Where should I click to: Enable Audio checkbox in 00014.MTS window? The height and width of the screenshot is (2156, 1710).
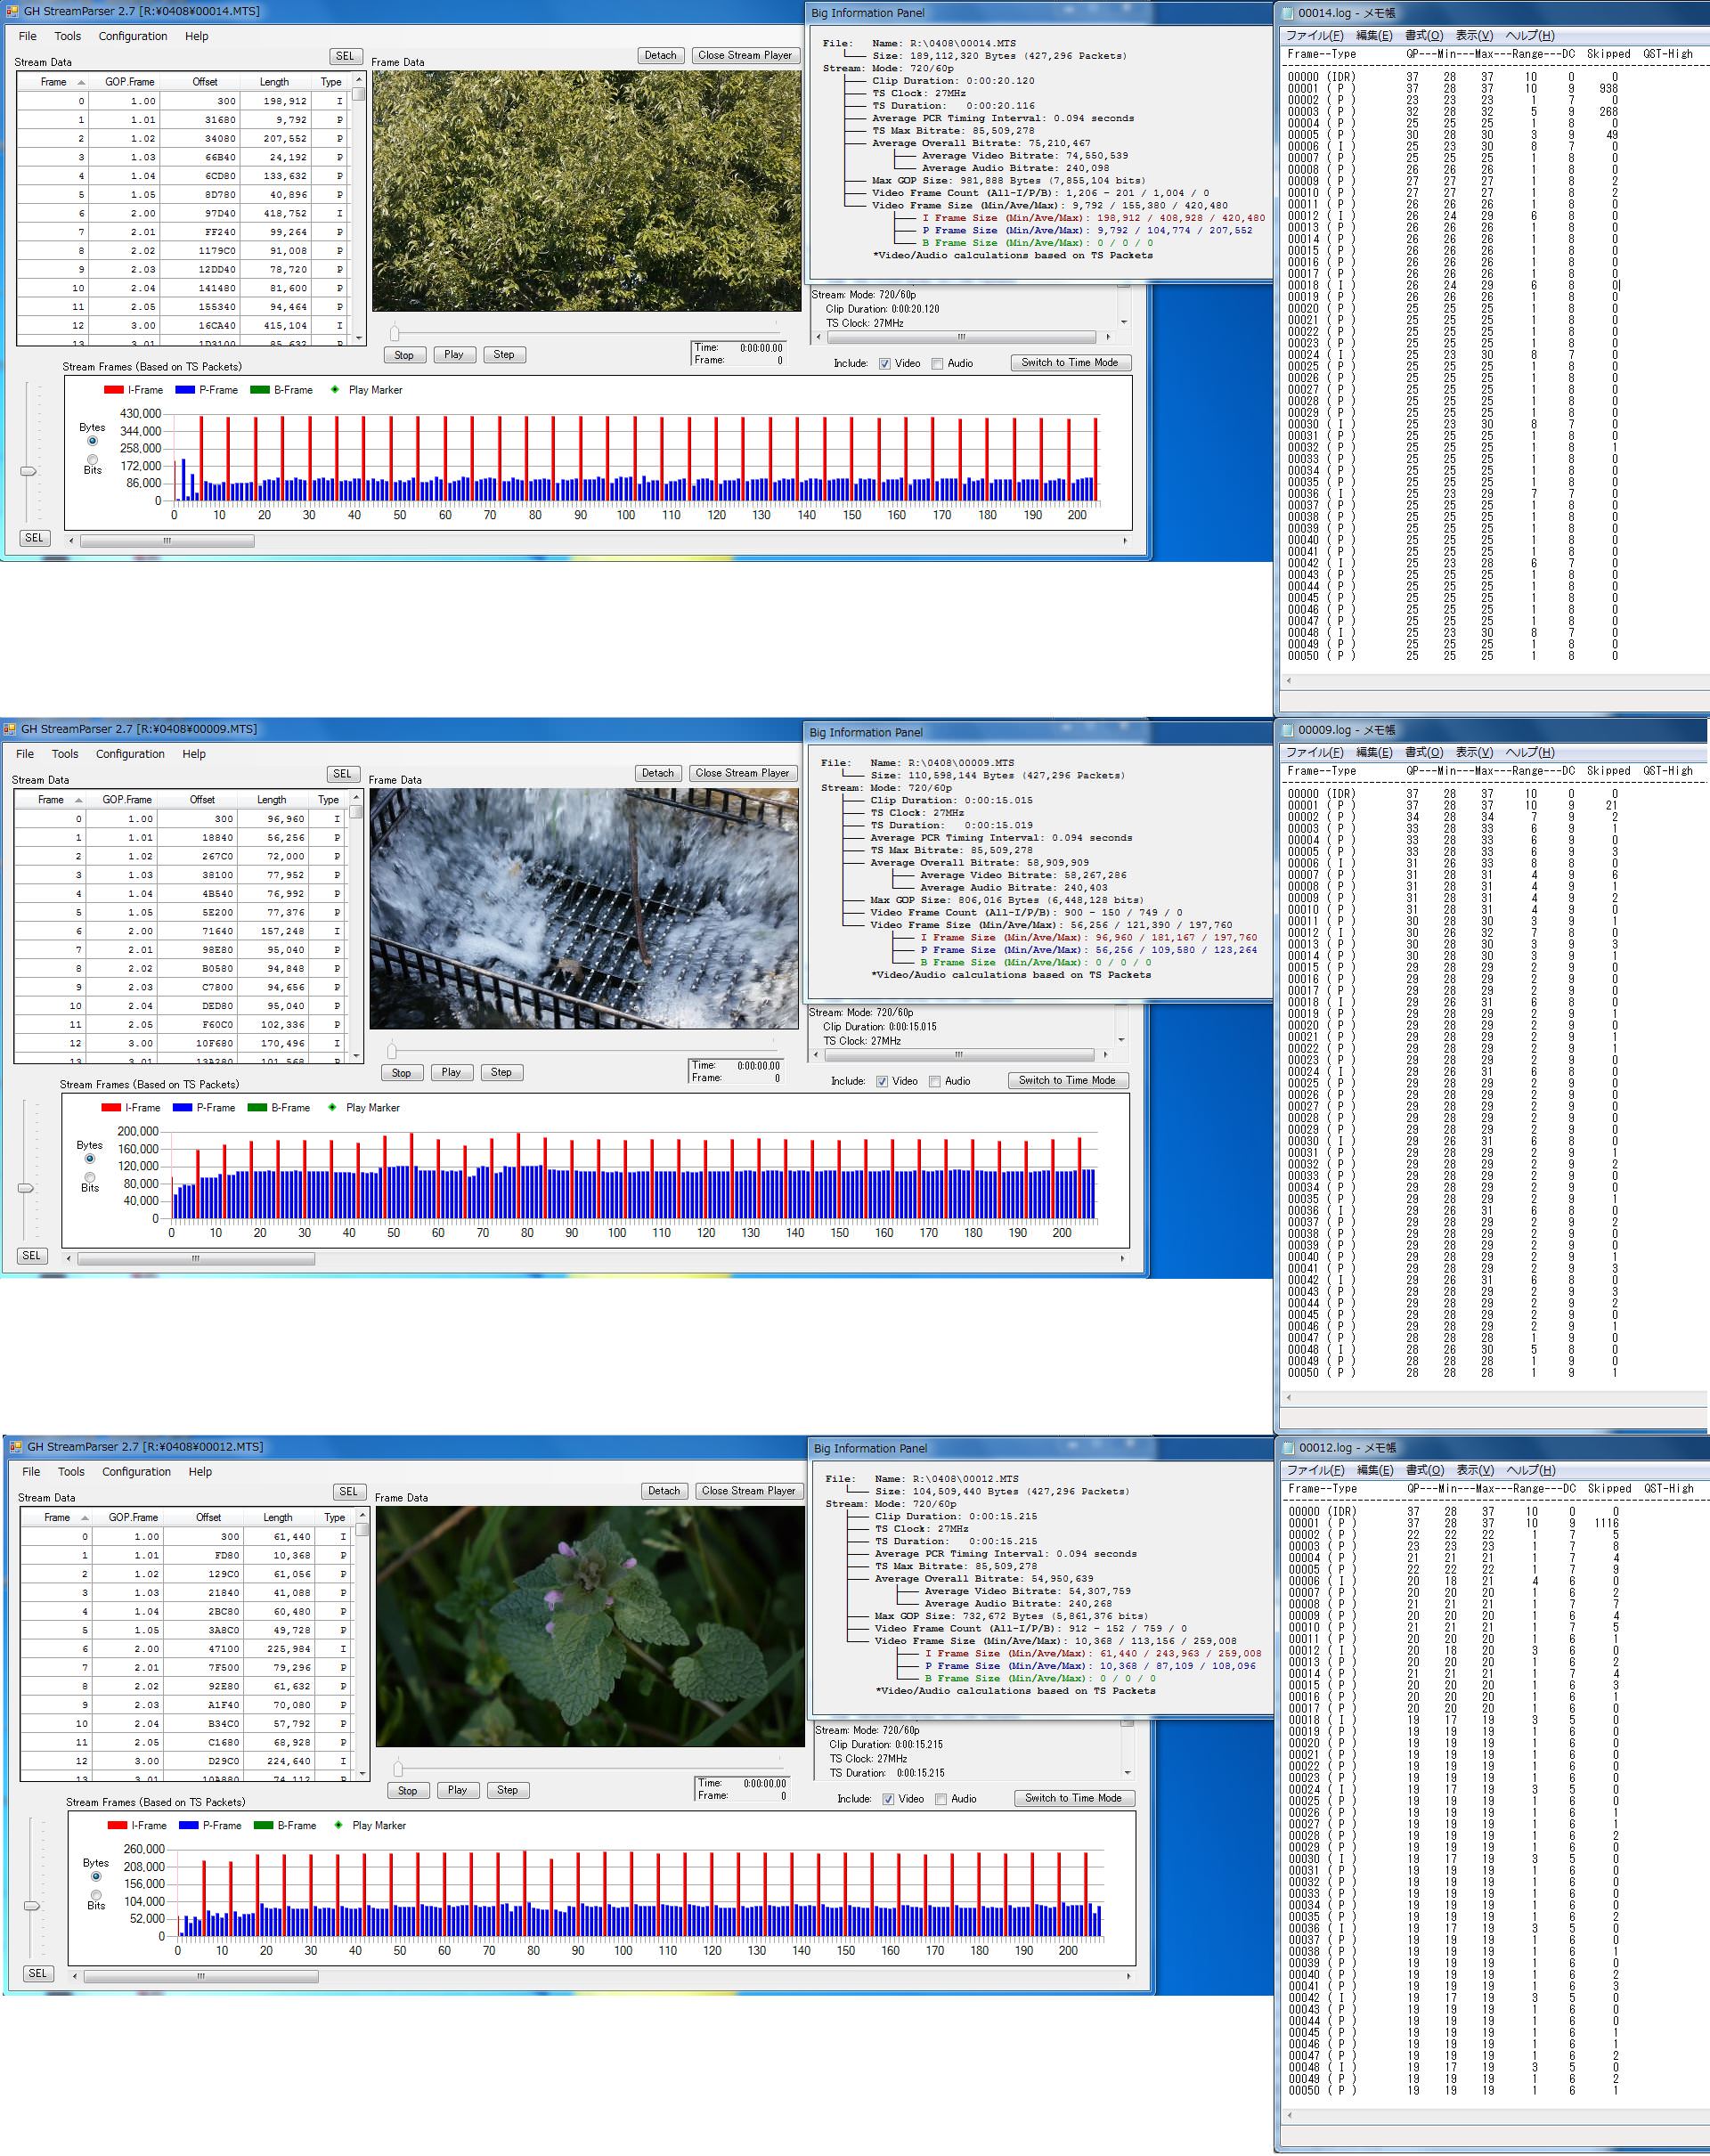pos(937,364)
